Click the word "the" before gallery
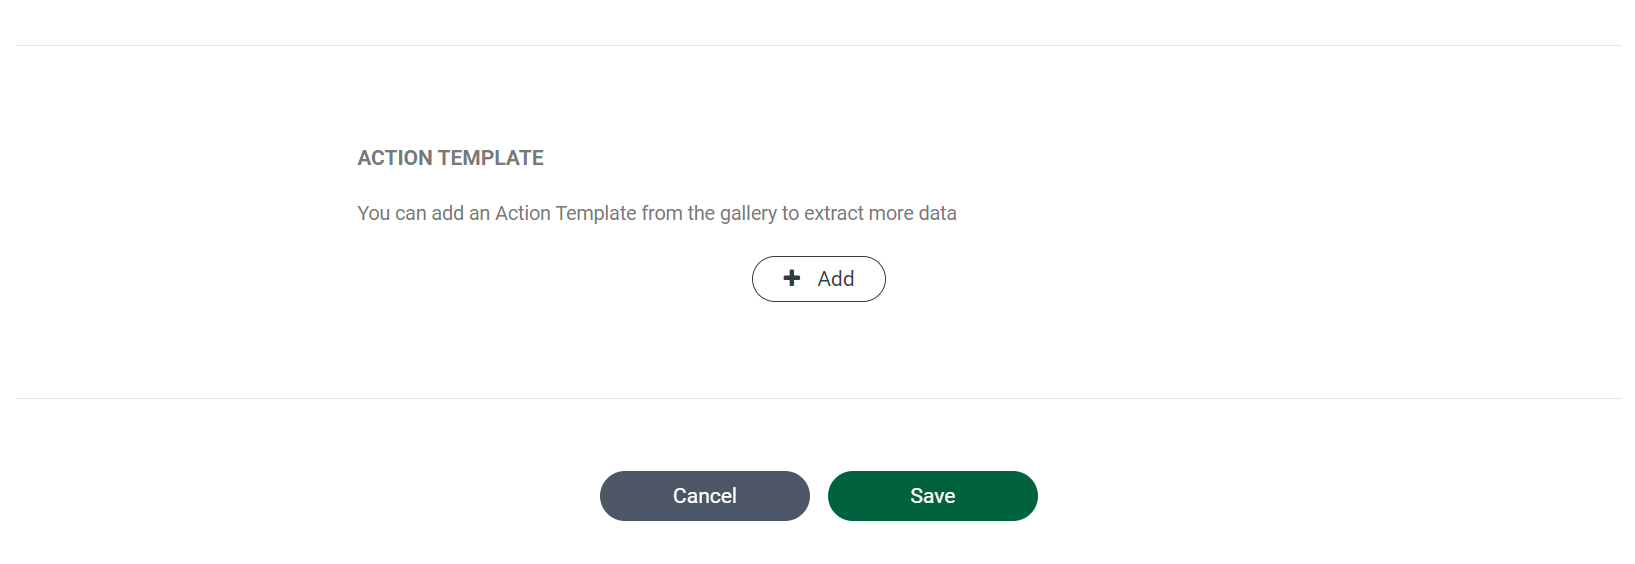Viewport: 1635px width, 564px height. [701, 213]
